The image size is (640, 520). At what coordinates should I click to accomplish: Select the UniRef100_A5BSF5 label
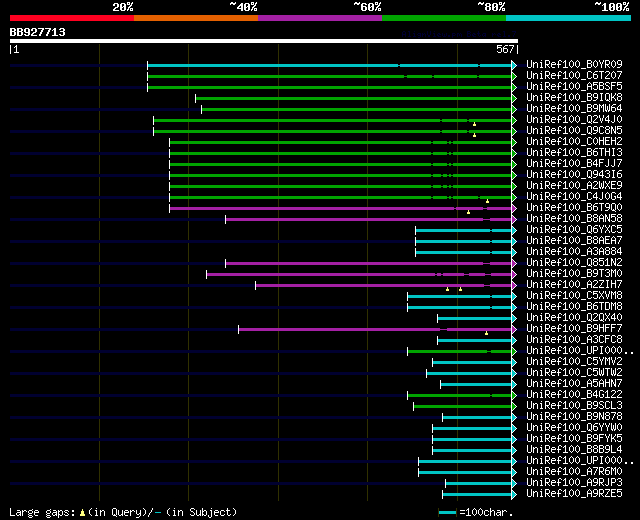tap(574, 87)
